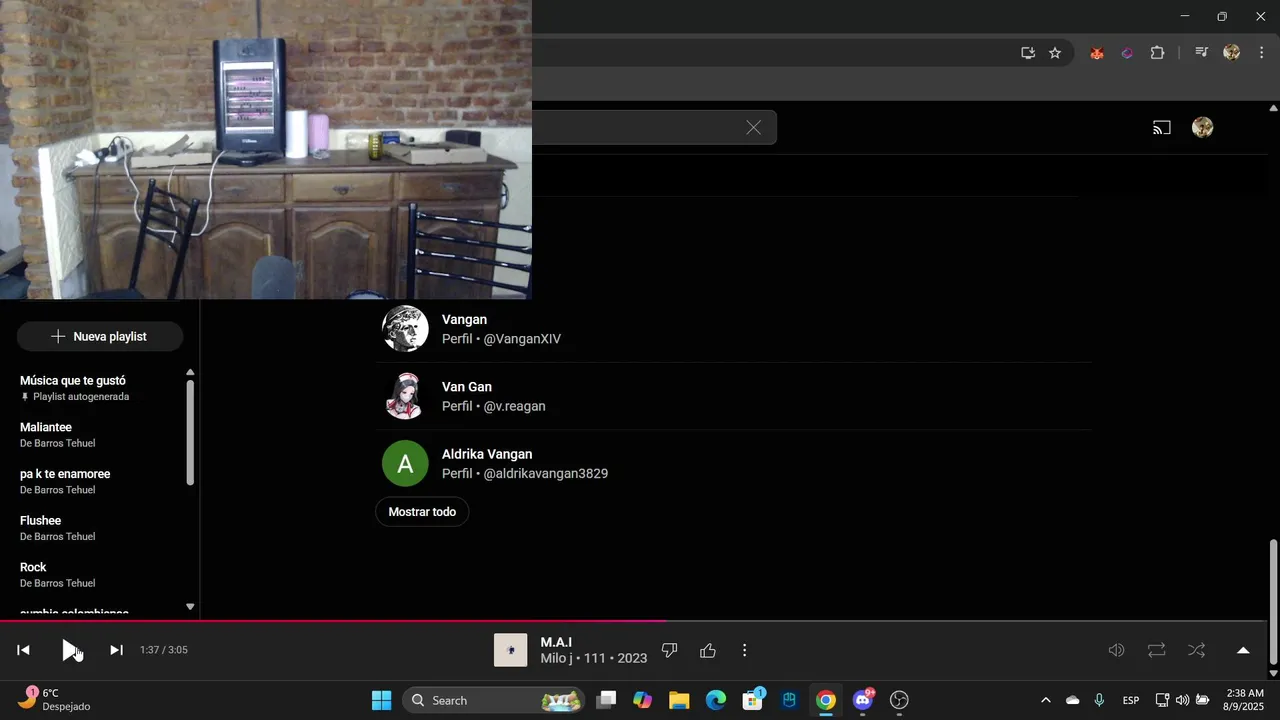Click the Van Gan anime avatar
This screenshot has width=1280, height=720.
(x=405, y=396)
